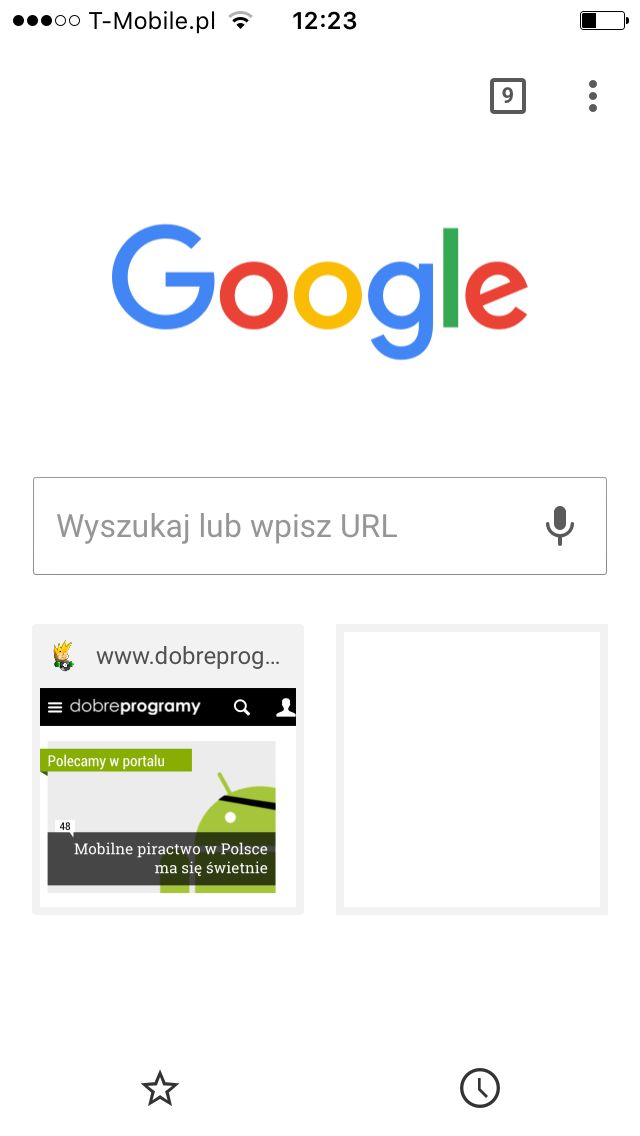This screenshot has height=1136, width=640.
Task: Tap the empty most visited tile
Action: pos(472,769)
